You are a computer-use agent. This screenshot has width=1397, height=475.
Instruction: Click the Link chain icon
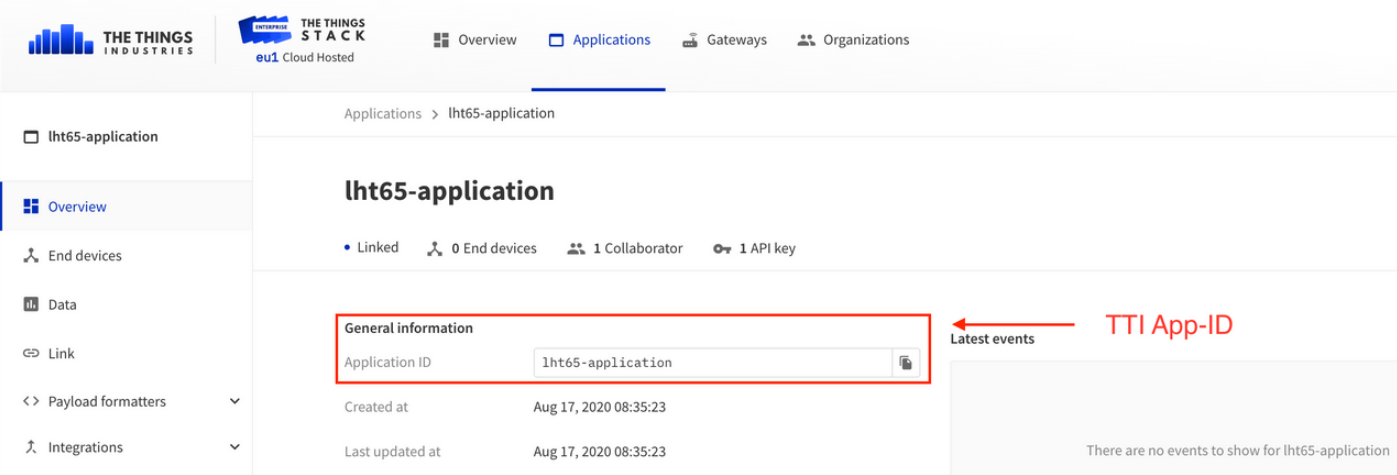point(31,354)
